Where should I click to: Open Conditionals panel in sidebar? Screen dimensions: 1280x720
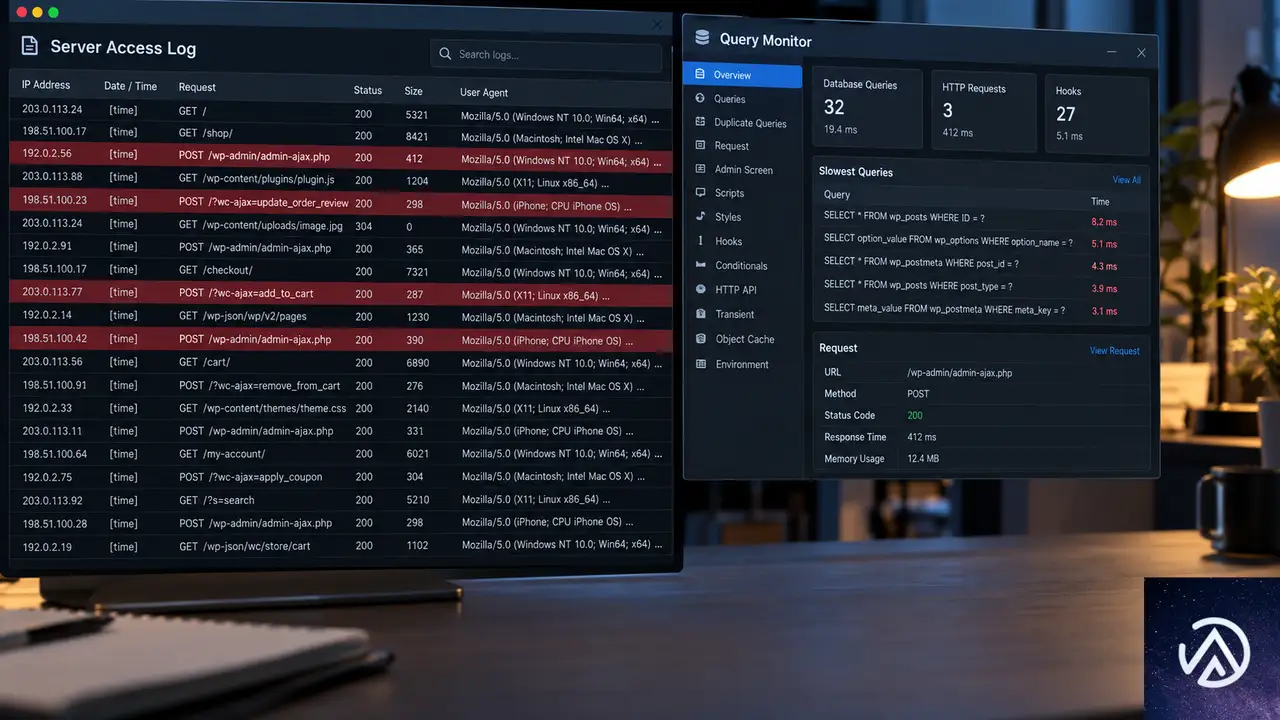pyautogui.click(x=742, y=266)
